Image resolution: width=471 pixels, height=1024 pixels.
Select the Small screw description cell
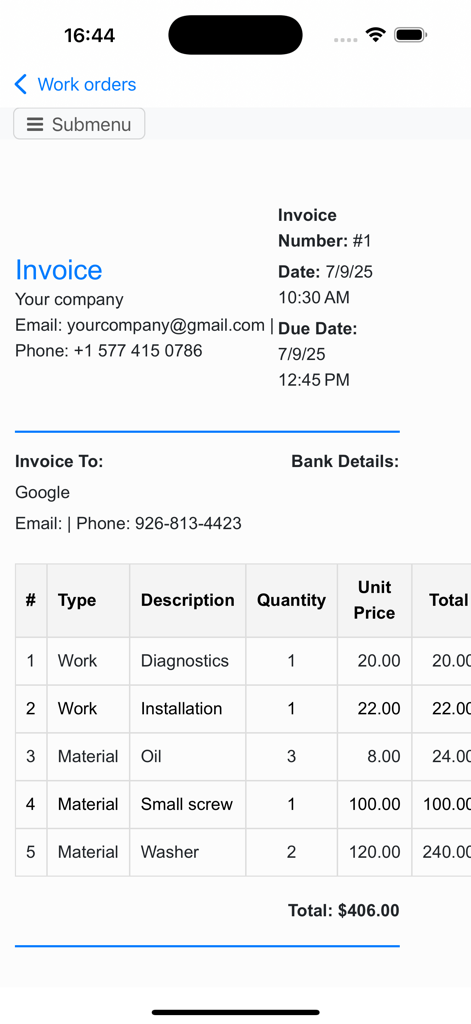pyautogui.click(x=187, y=804)
